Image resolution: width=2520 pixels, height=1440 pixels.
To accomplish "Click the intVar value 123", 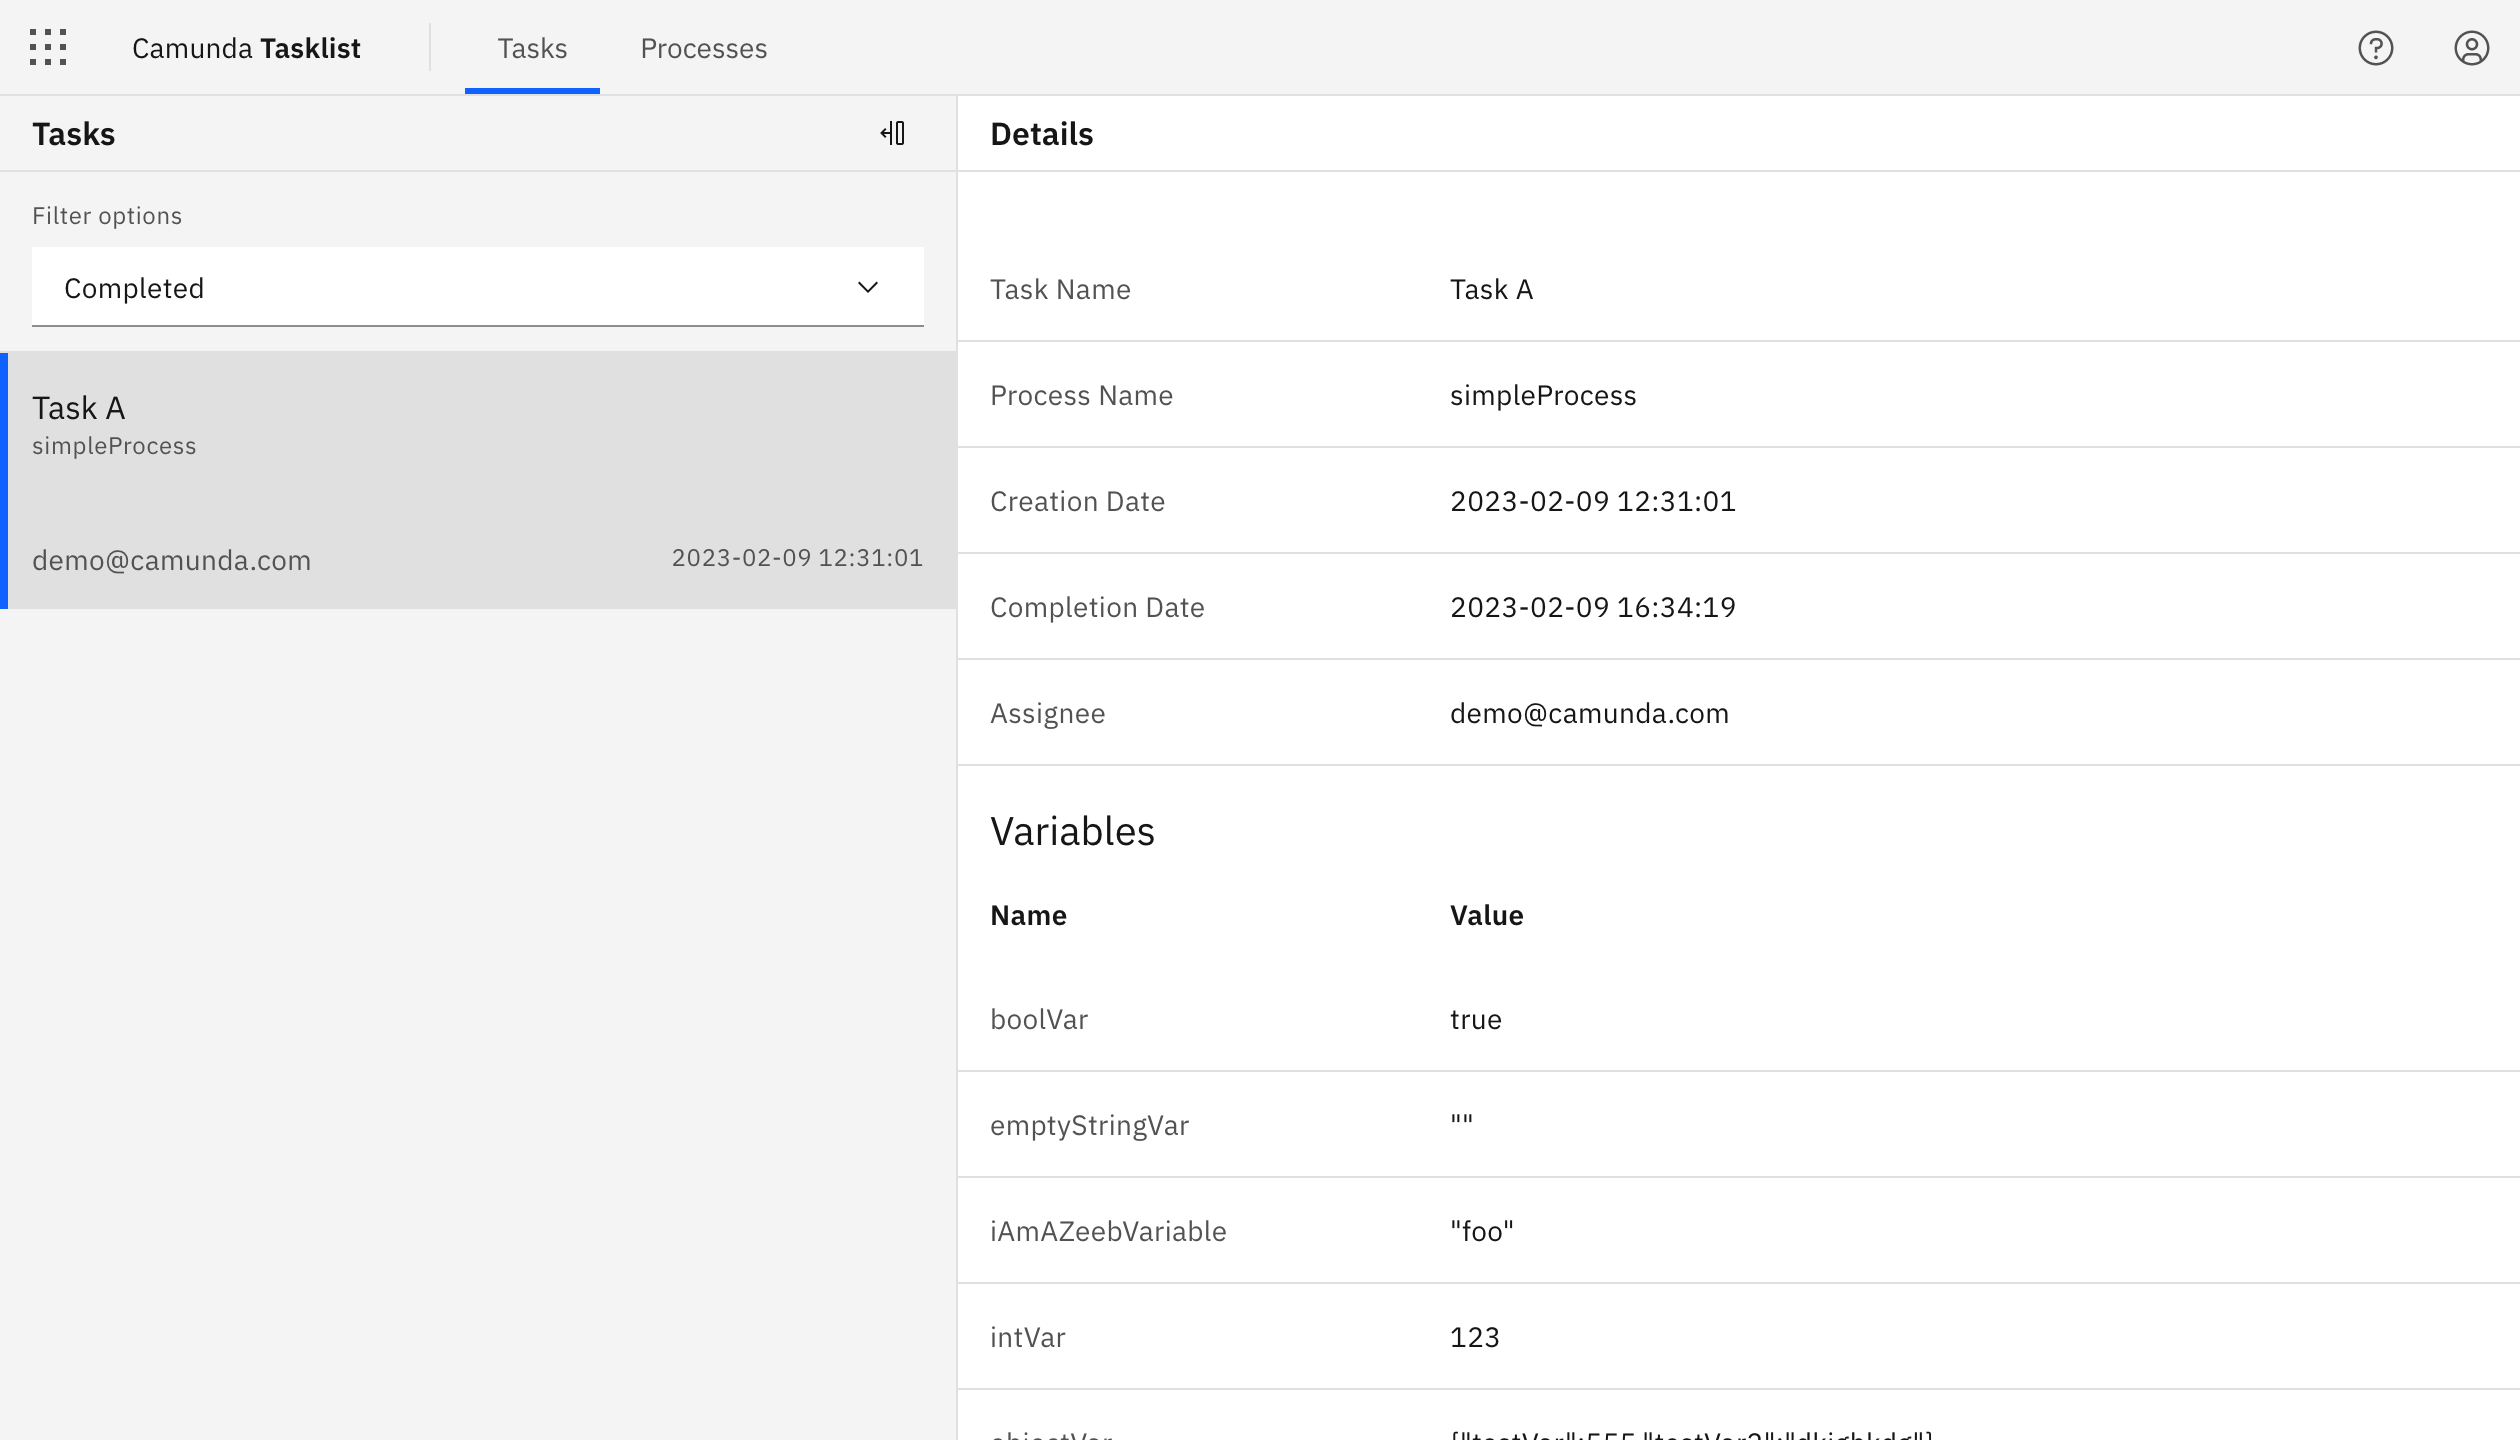I will [x=1474, y=1337].
